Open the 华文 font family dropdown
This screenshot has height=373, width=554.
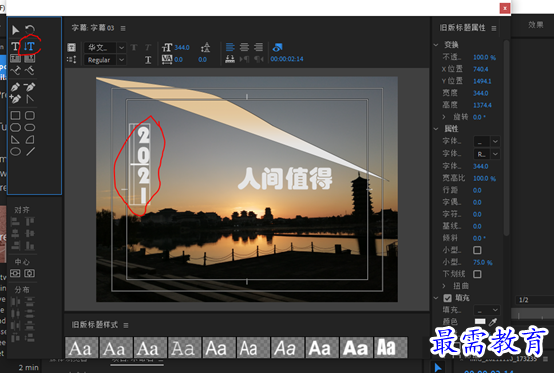coord(121,47)
